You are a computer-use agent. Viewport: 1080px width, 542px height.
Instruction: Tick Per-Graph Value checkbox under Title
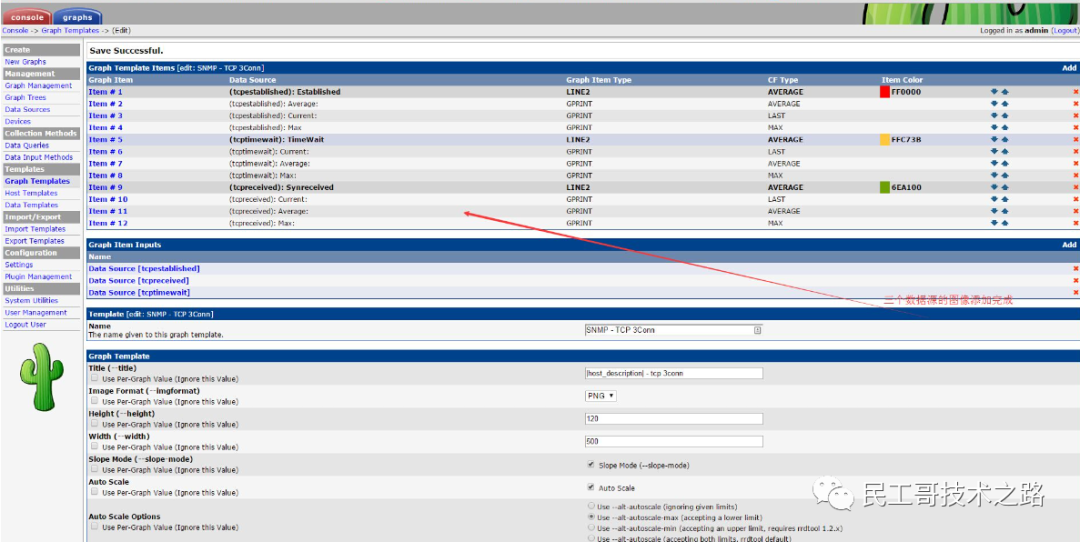(94, 379)
